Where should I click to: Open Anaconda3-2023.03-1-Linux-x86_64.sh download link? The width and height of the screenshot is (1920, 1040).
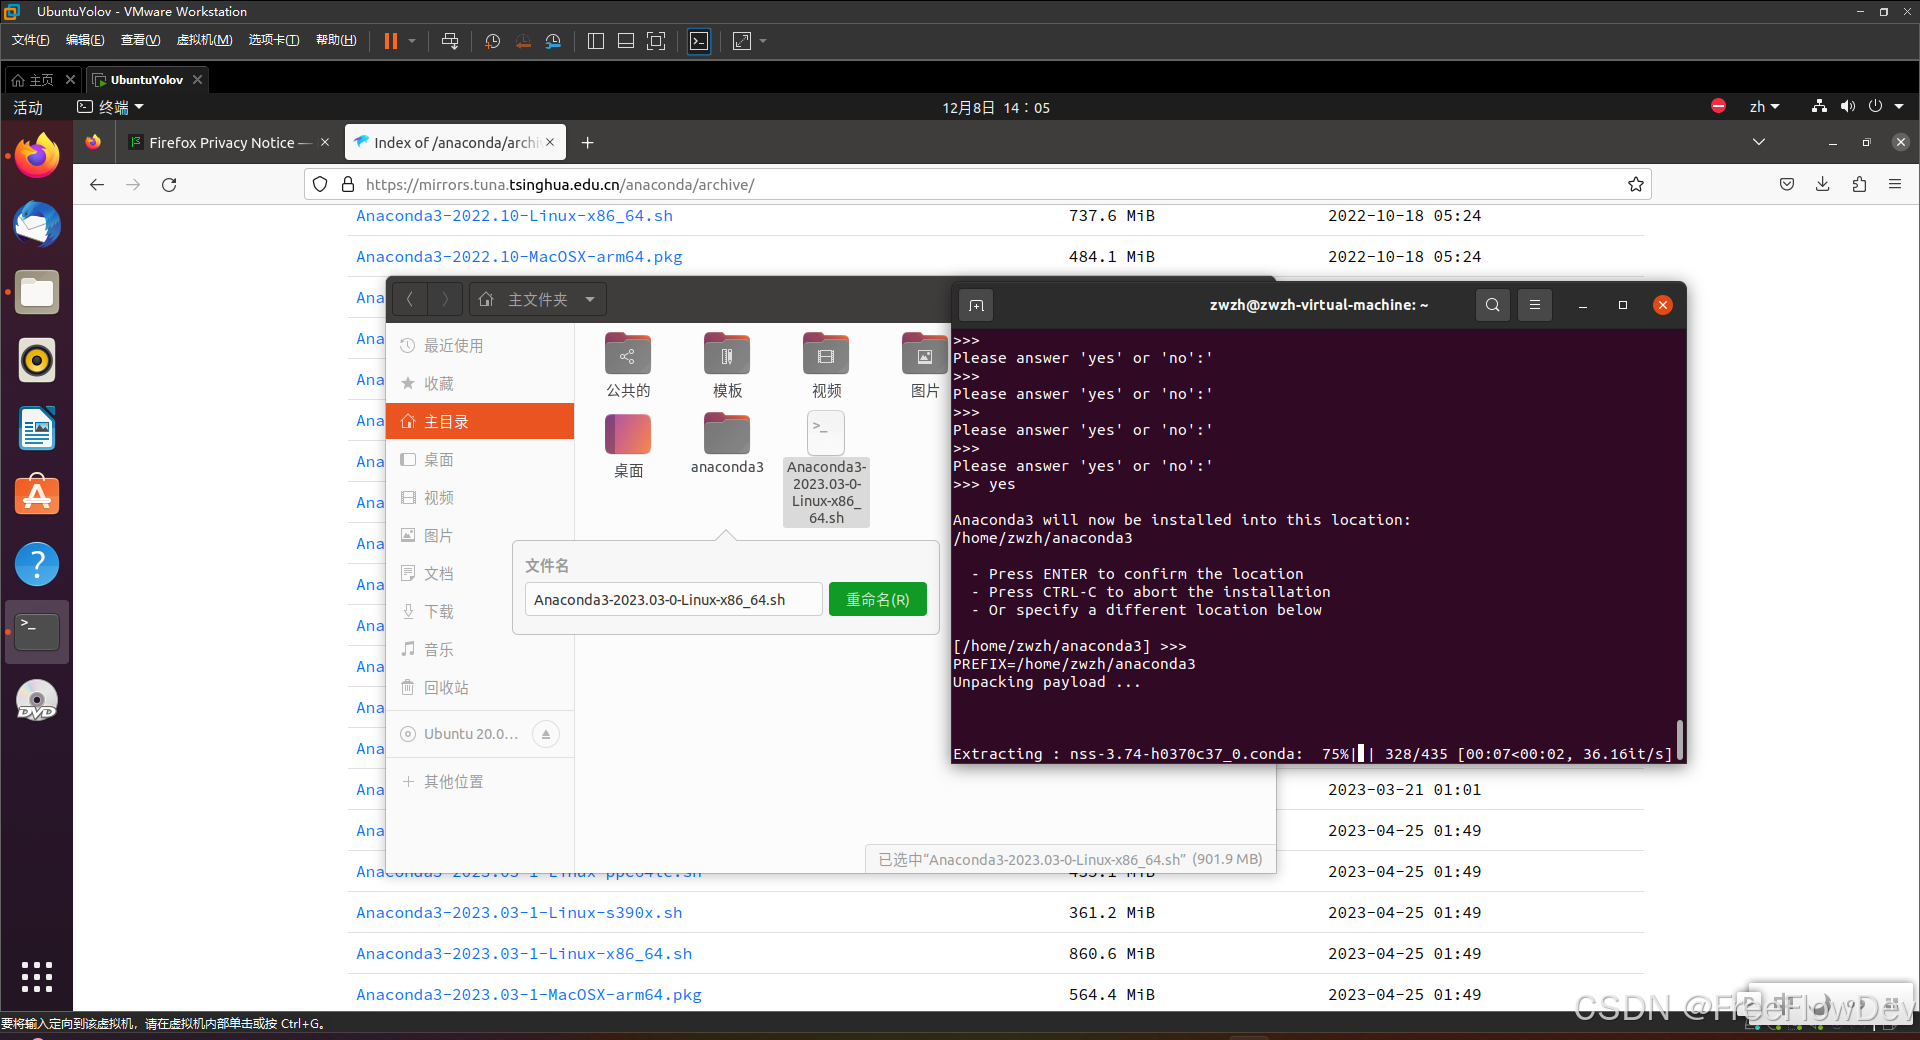(523, 953)
